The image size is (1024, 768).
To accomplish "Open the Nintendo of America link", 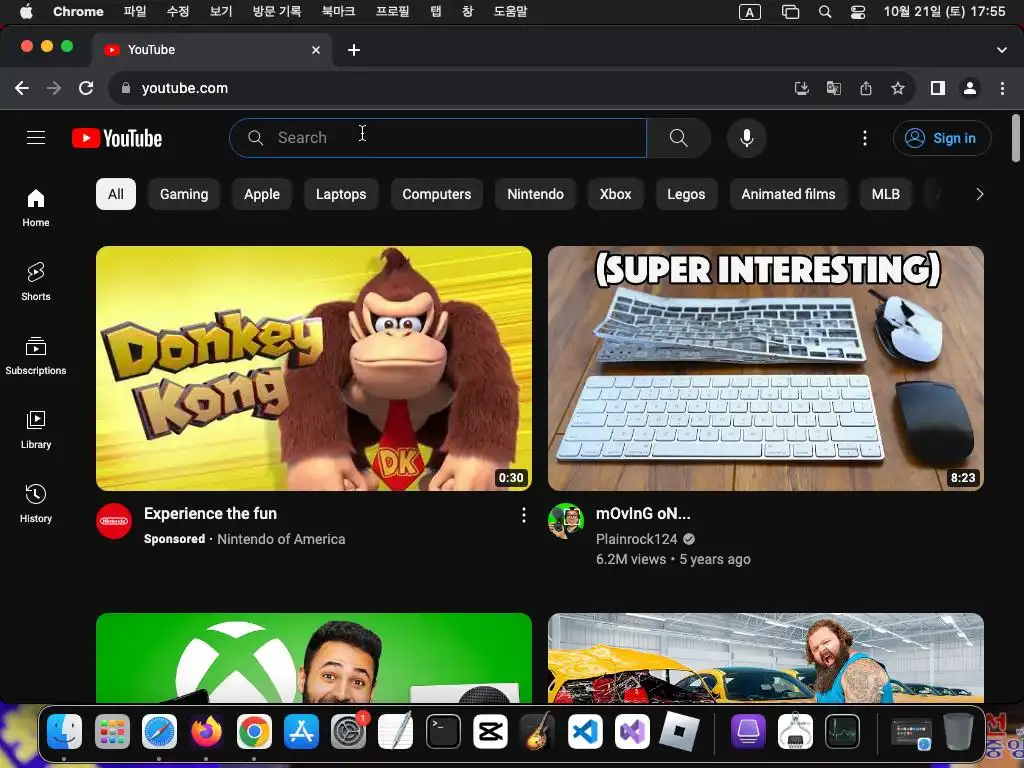I will (281, 539).
